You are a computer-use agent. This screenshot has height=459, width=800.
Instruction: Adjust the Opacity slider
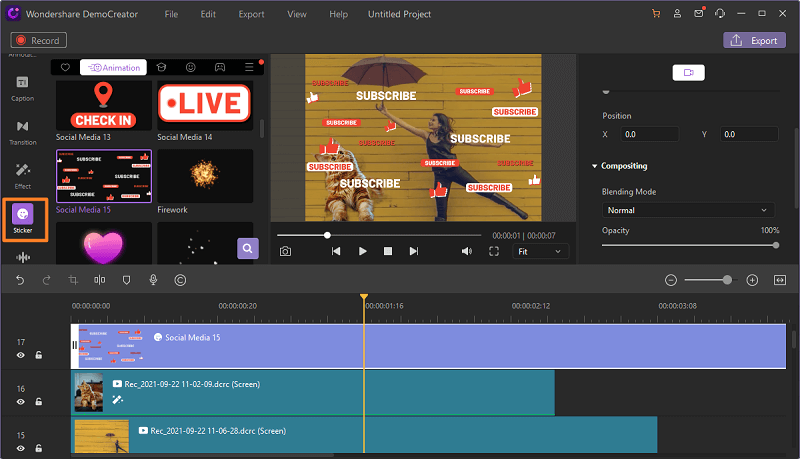coord(690,245)
